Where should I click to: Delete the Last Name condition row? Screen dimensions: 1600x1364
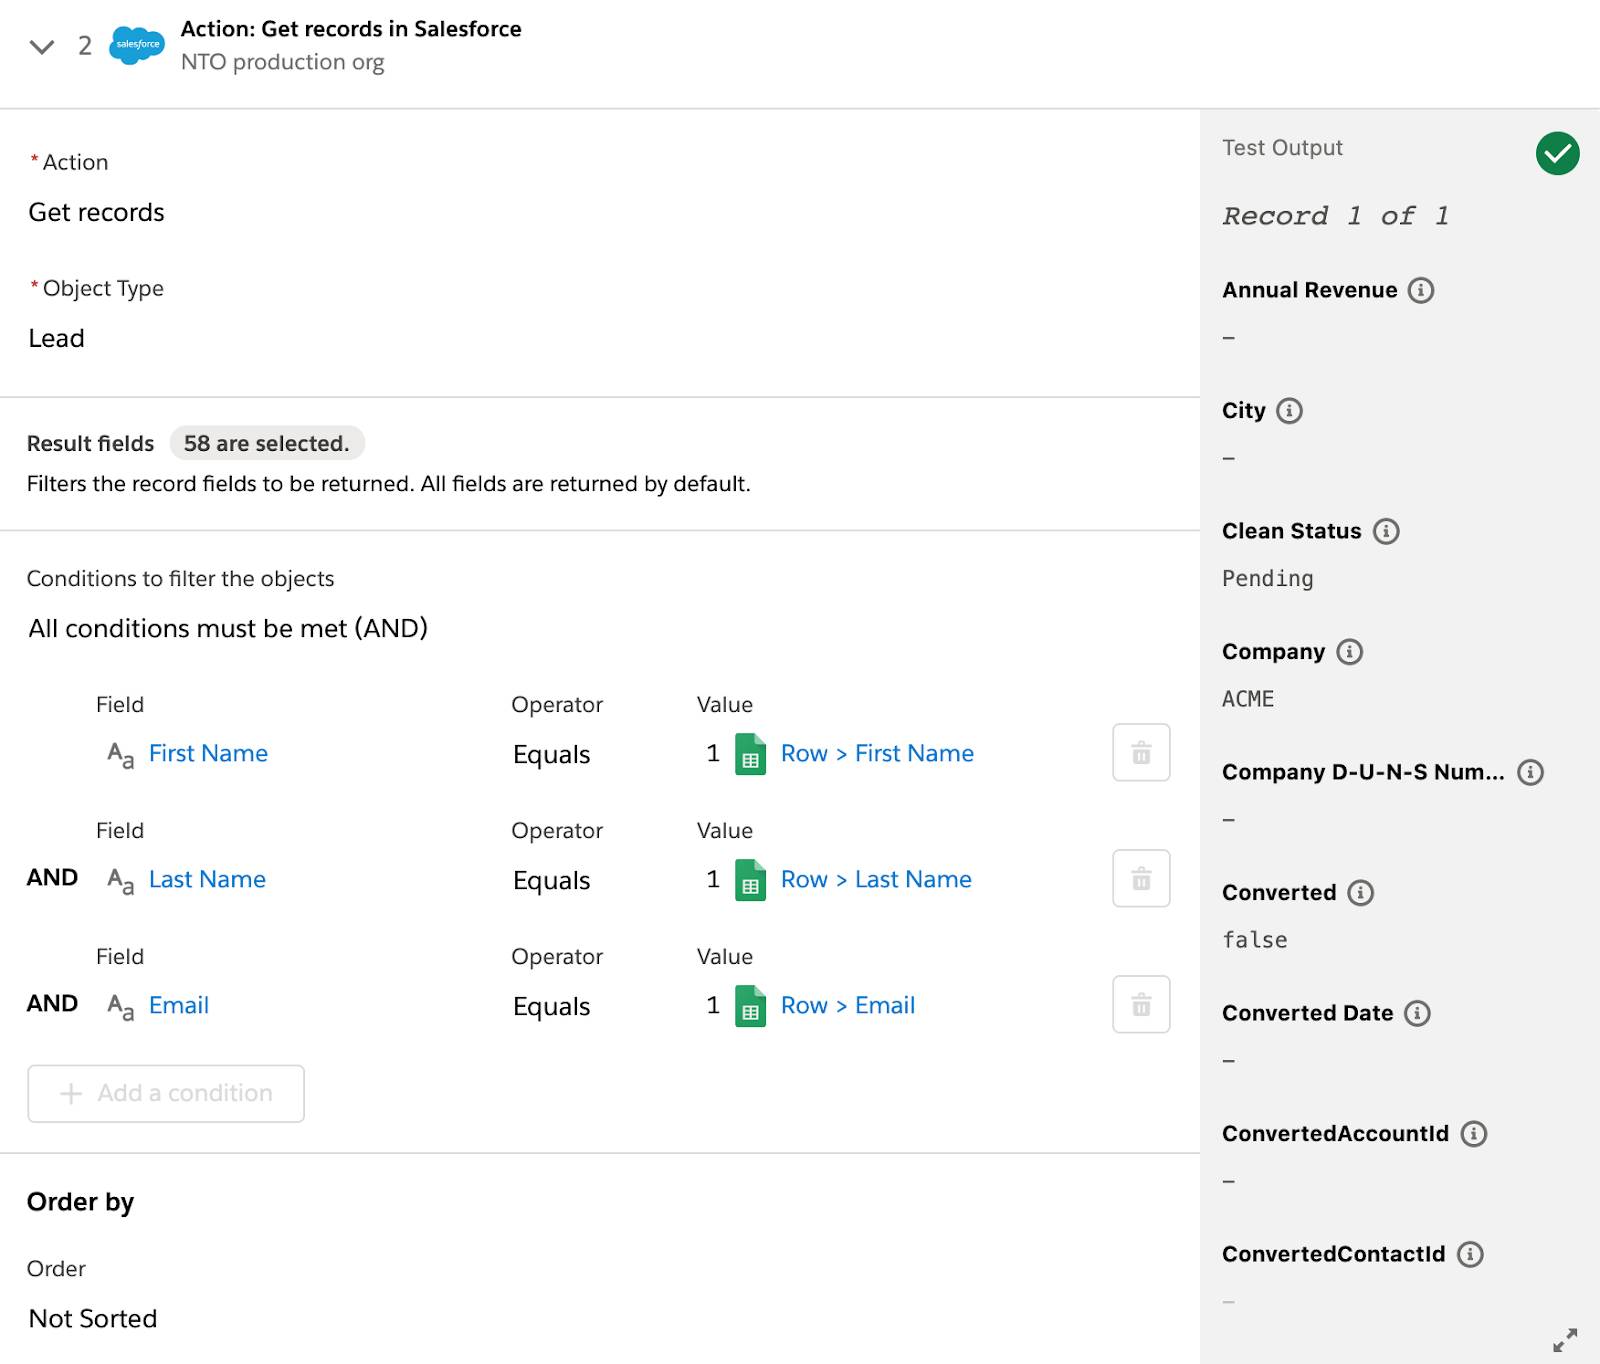pos(1141,878)
